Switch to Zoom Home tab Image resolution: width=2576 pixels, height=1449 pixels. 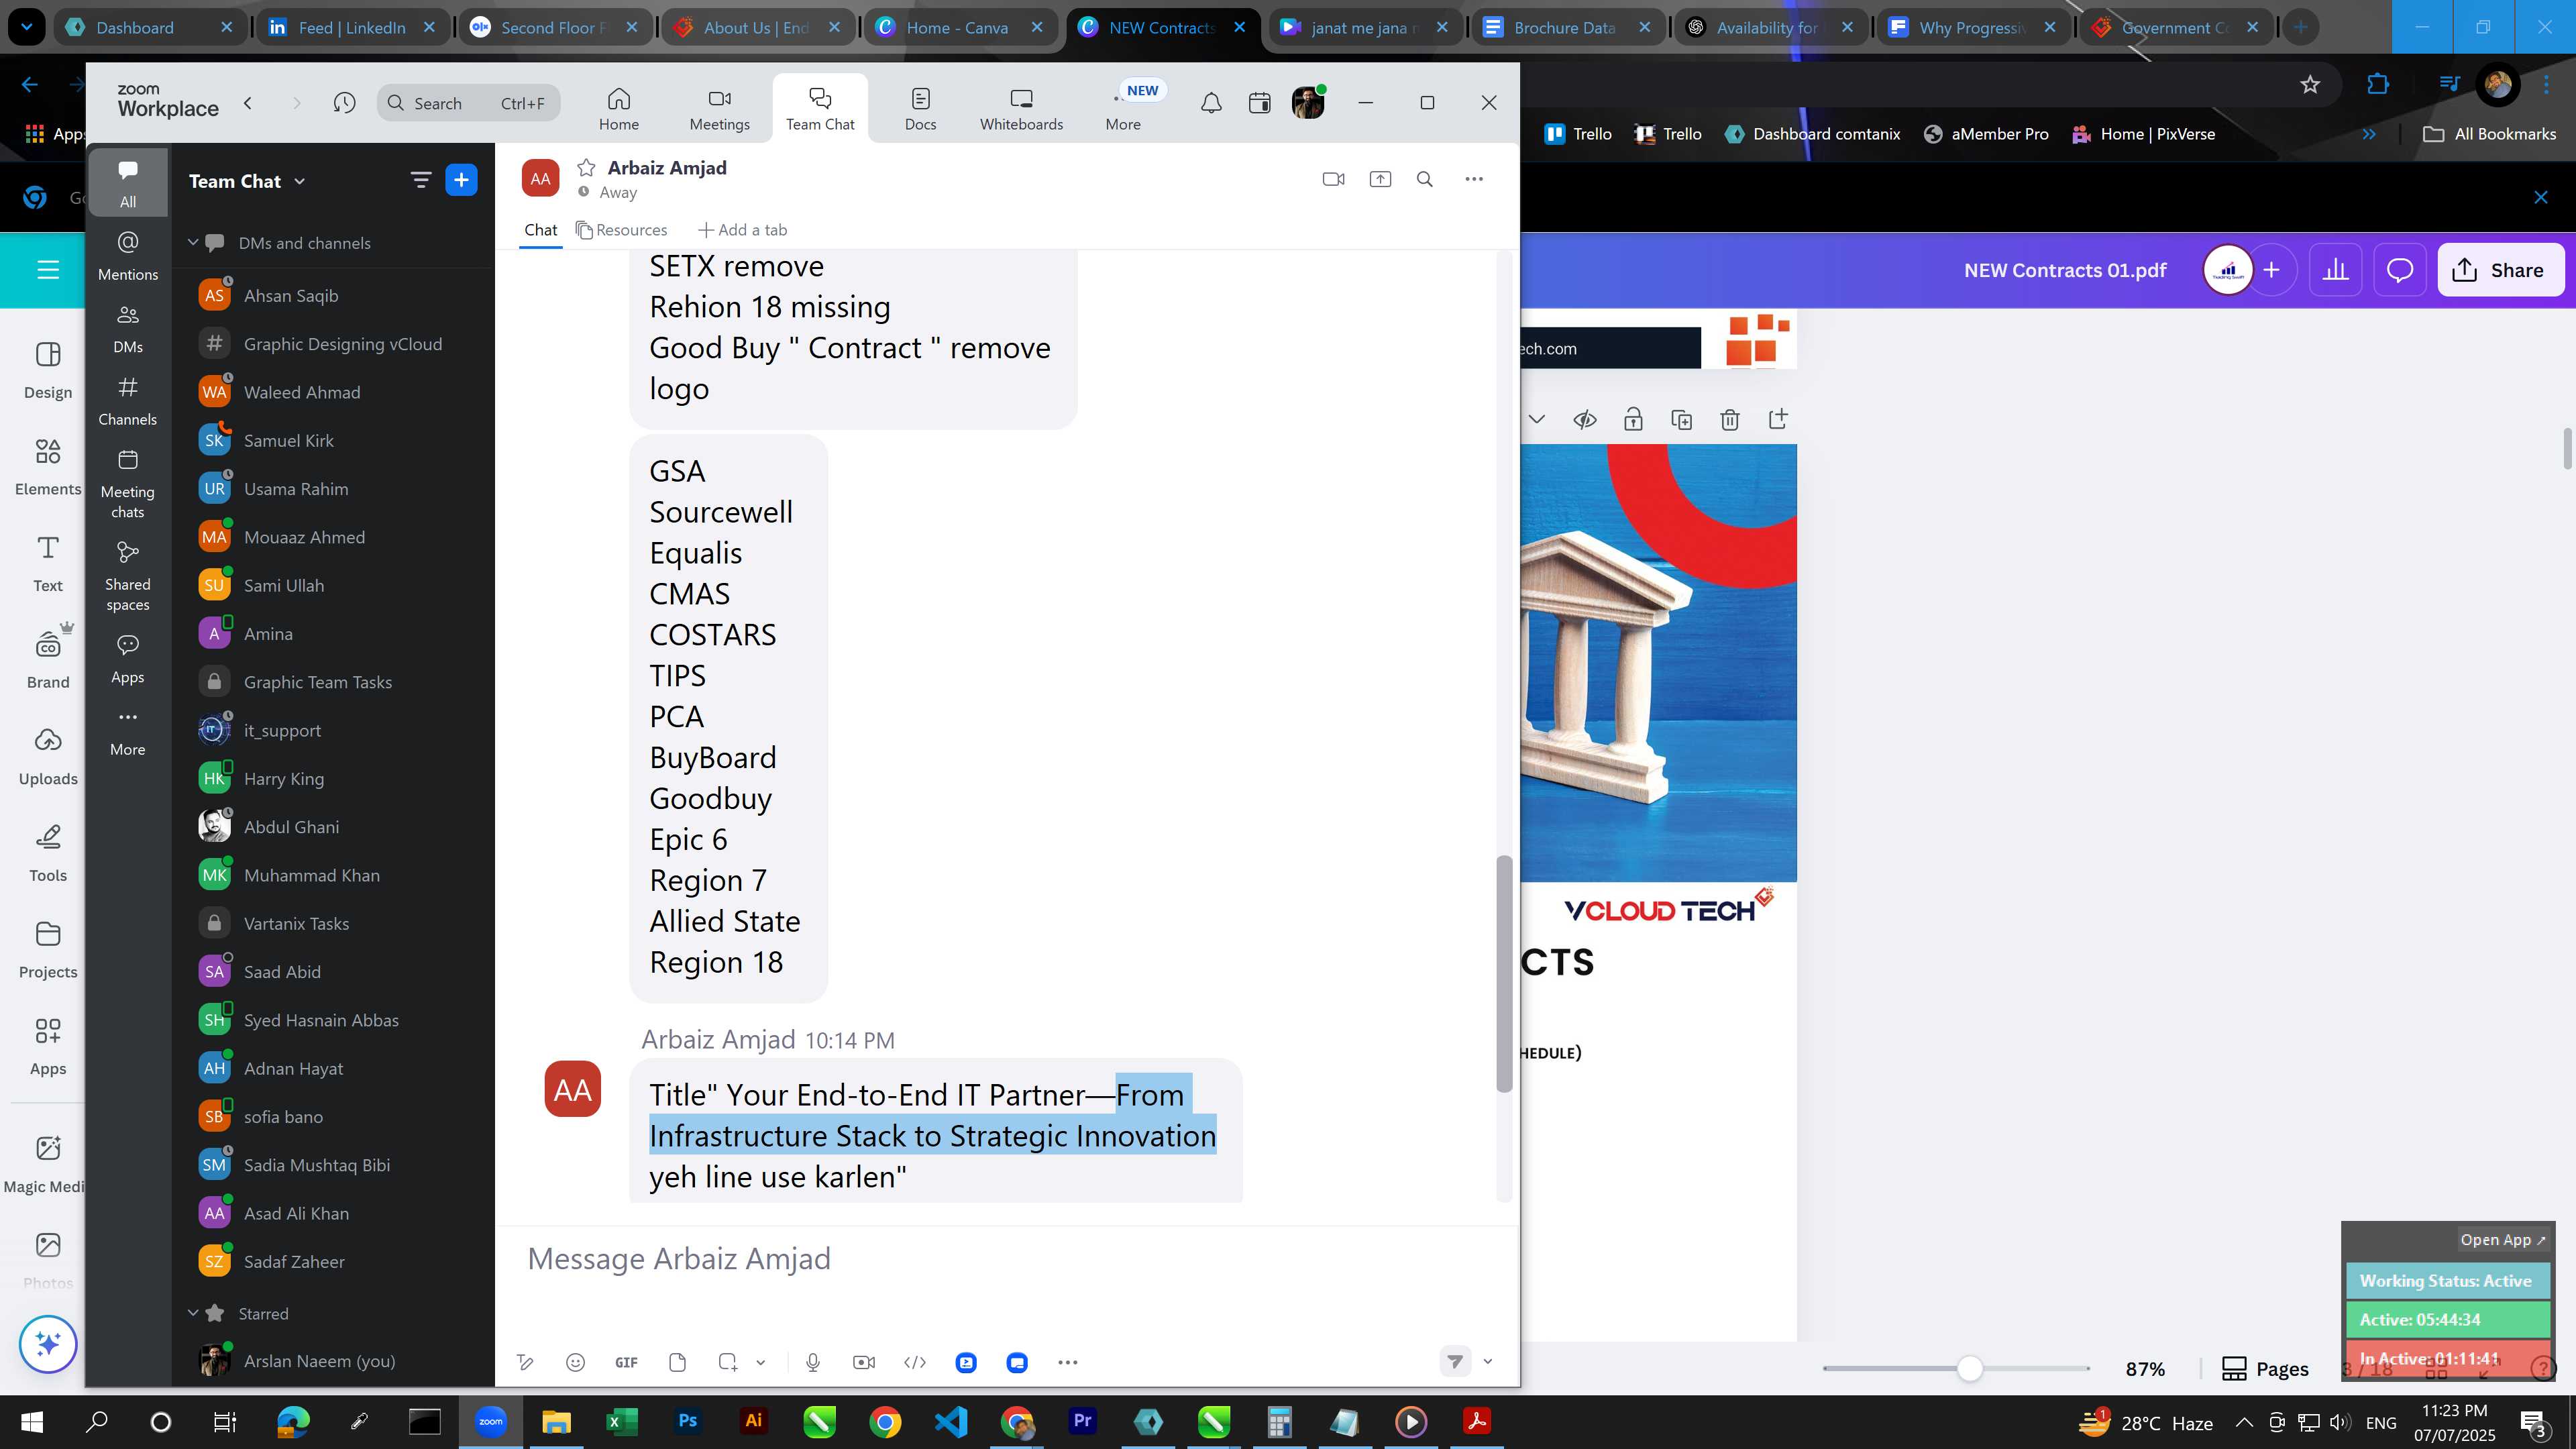coord(619,109)
